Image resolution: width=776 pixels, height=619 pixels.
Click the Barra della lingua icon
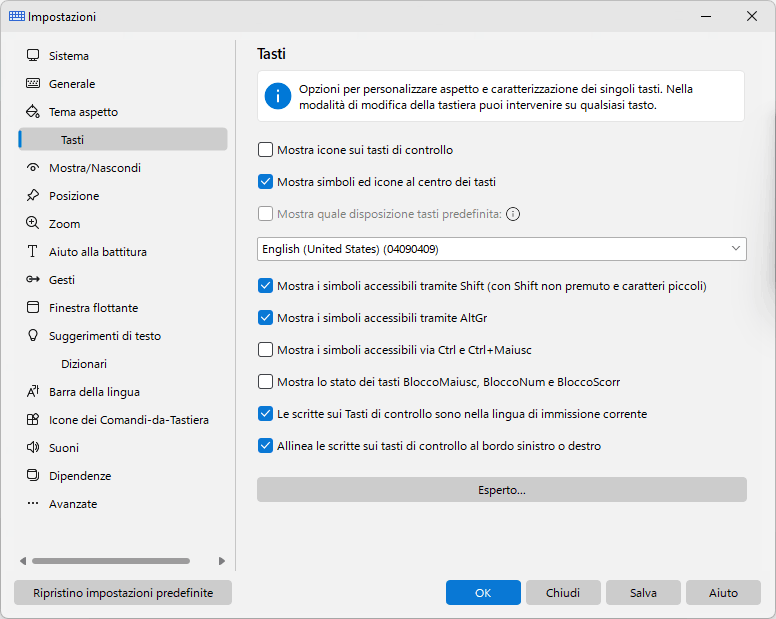[33, 391]
